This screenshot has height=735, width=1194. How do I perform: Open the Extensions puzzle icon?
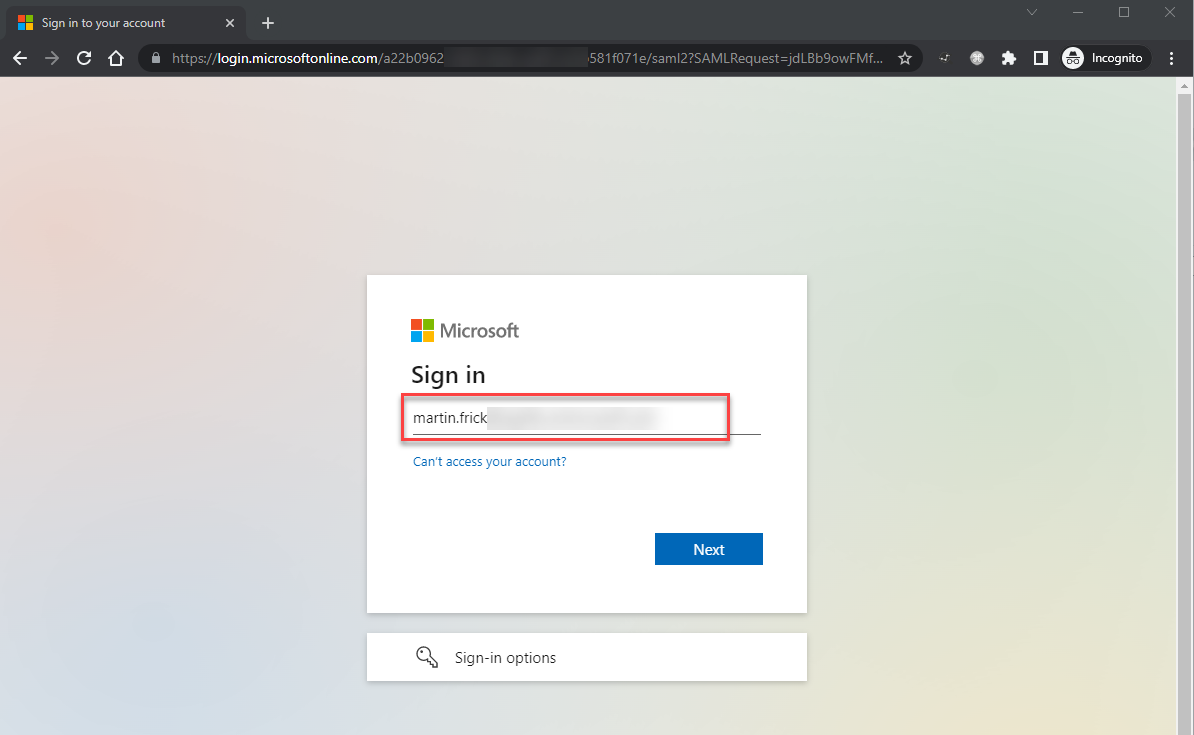tap(1008, 58)
